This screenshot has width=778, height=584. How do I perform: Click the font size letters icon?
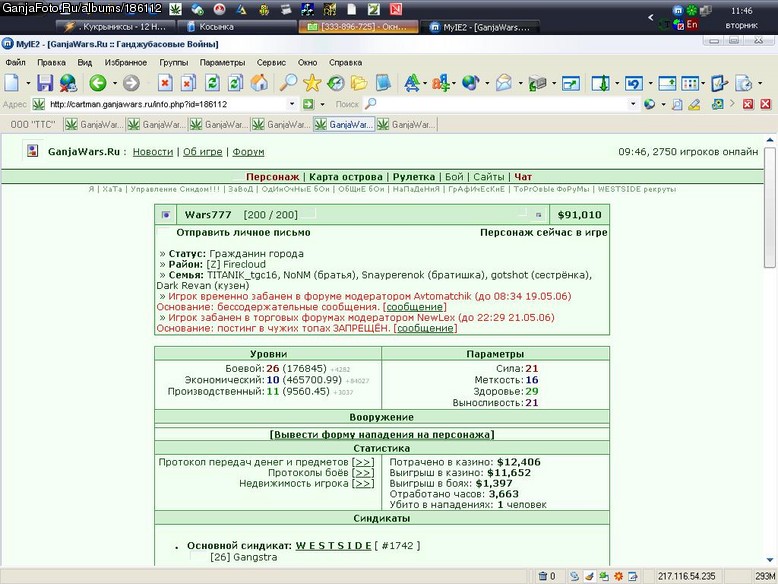tap(411, 83)
